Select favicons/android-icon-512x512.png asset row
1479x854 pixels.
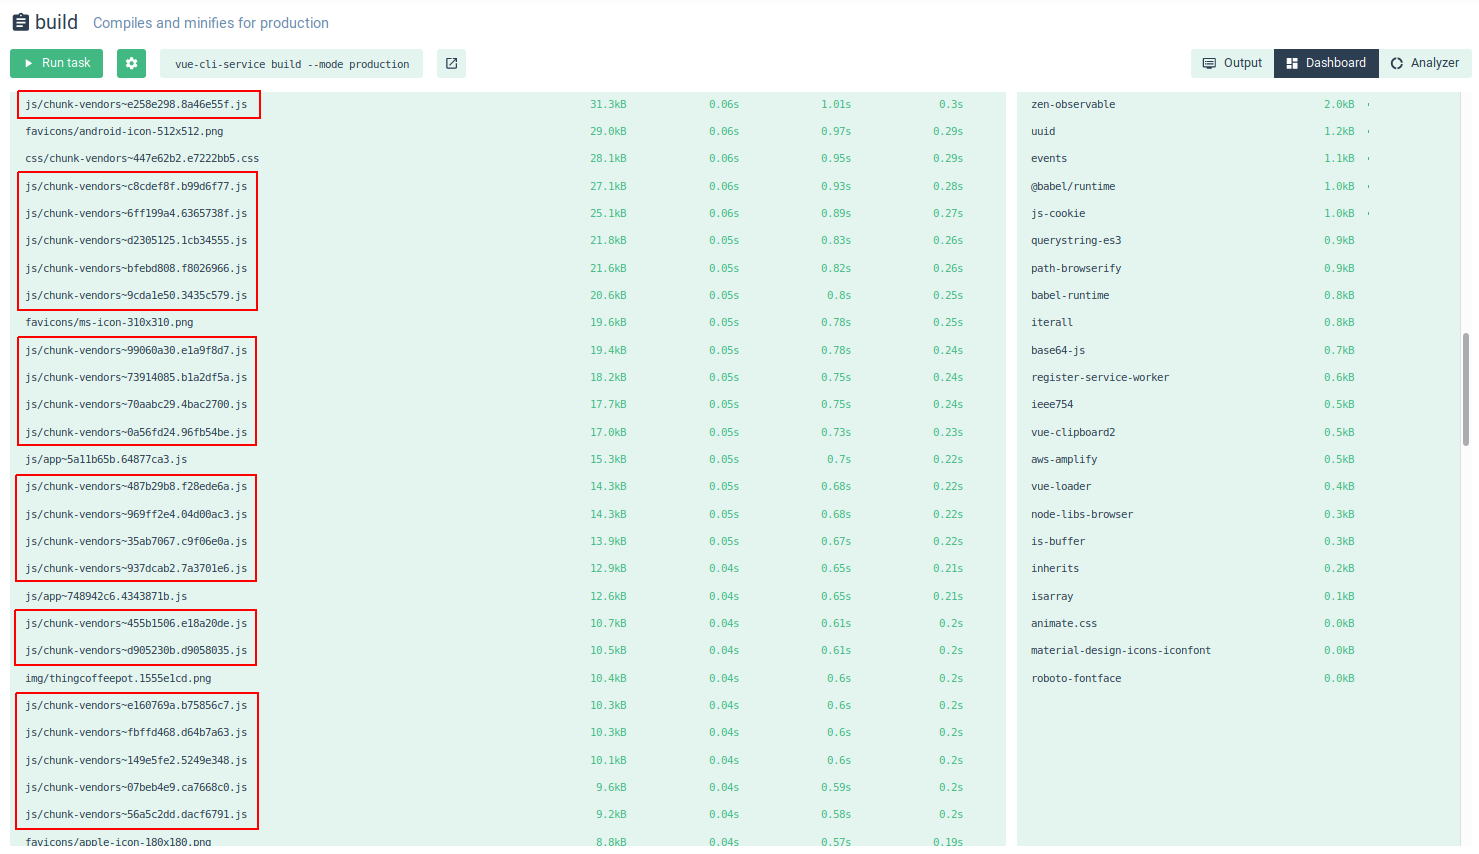pyautogui.click(x=124, y=131)
